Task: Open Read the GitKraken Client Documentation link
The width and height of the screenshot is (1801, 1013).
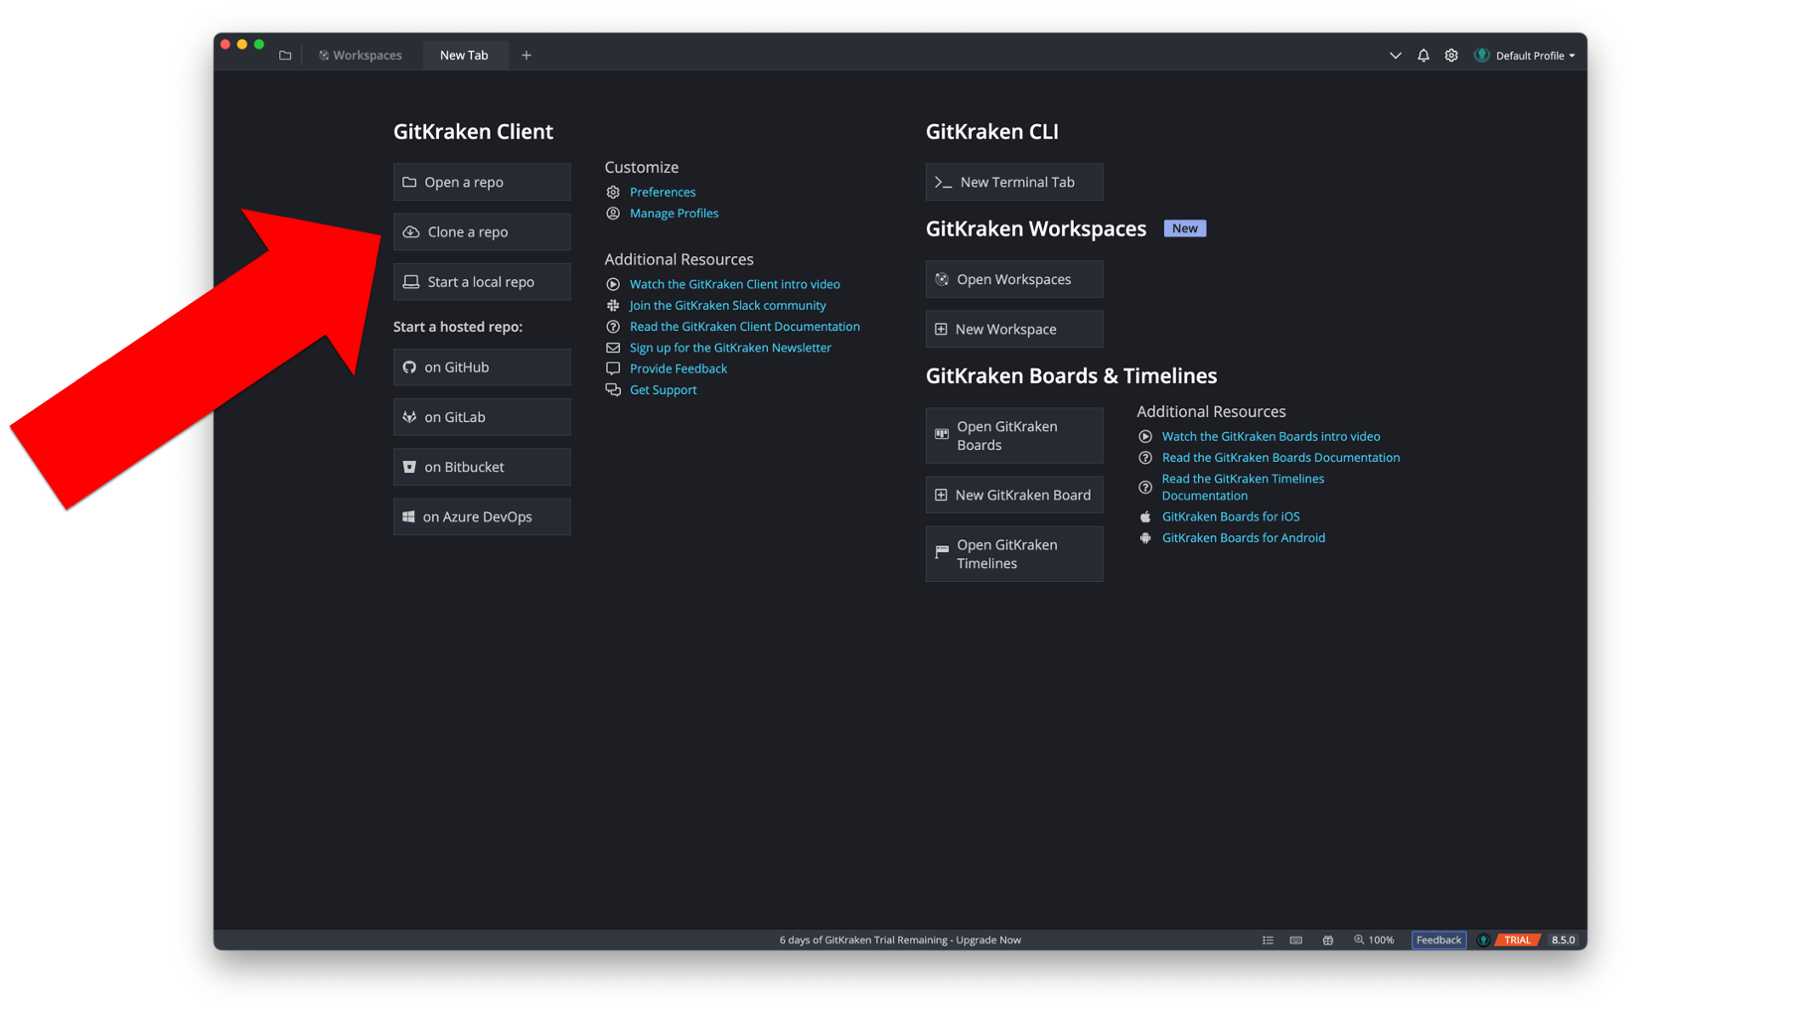Action: pos(745,327)
